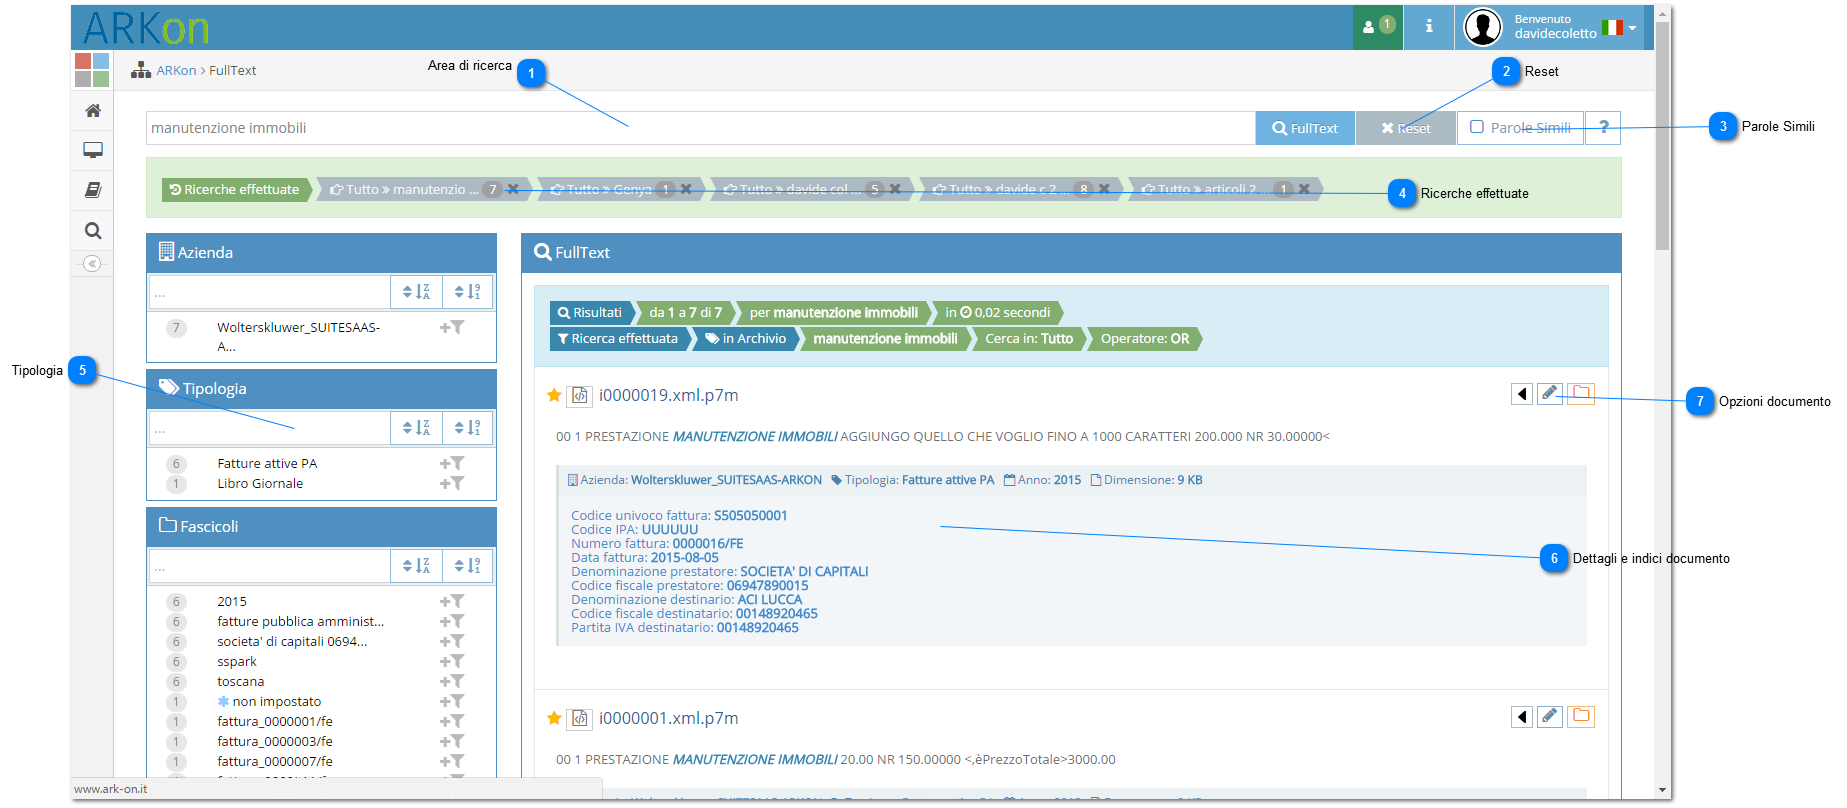Viewport: 1847px width, 808px height.
Task: Remove the 'Tutto » manutenzio' past search
Action: pyautogui.click(x=513, y=189)
